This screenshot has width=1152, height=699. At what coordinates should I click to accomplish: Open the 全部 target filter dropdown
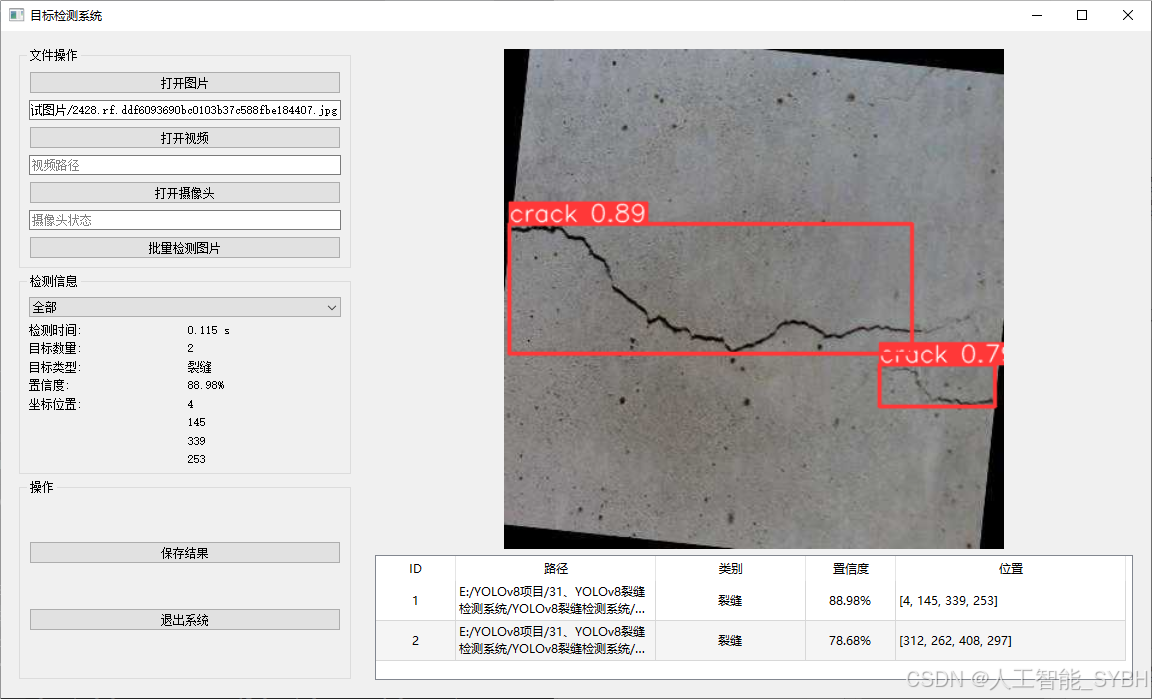pos(184,307)
